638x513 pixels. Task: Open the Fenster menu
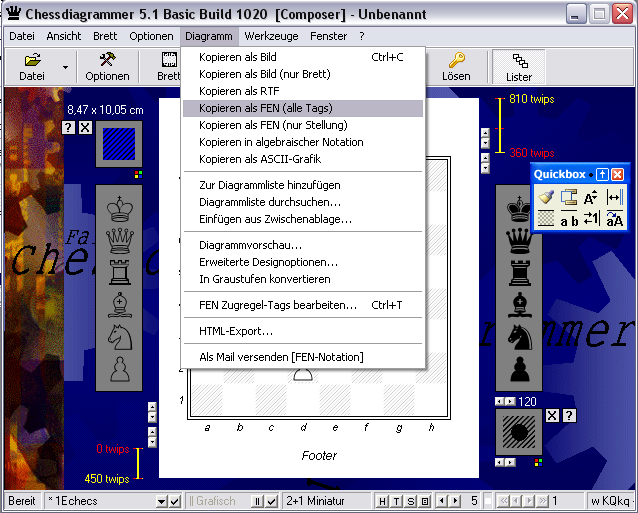(329, 36)
